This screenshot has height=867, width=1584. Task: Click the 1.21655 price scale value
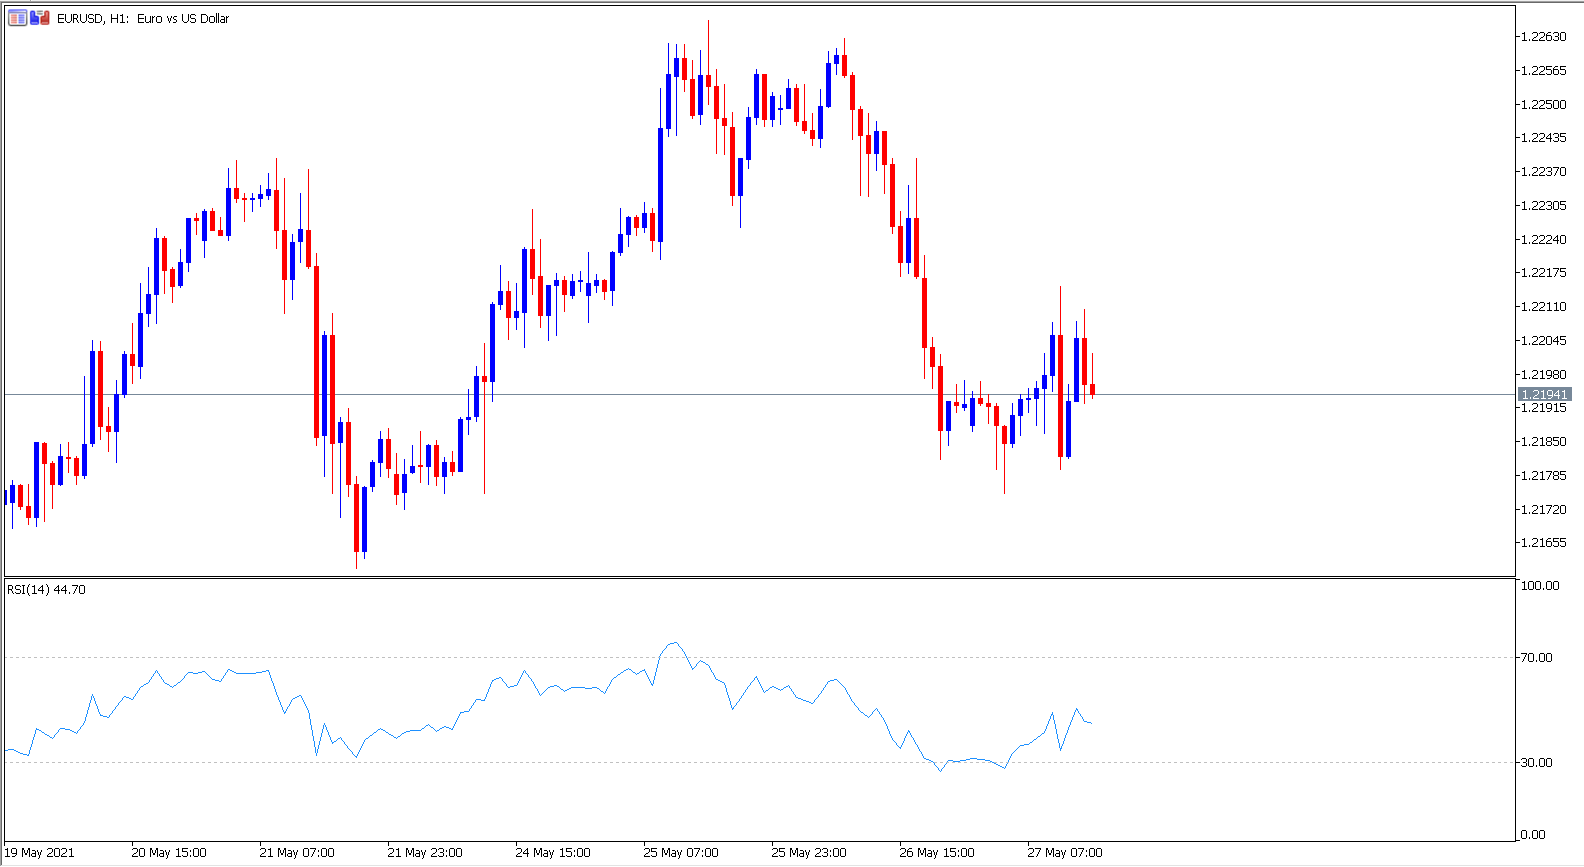pos(1543,543)
